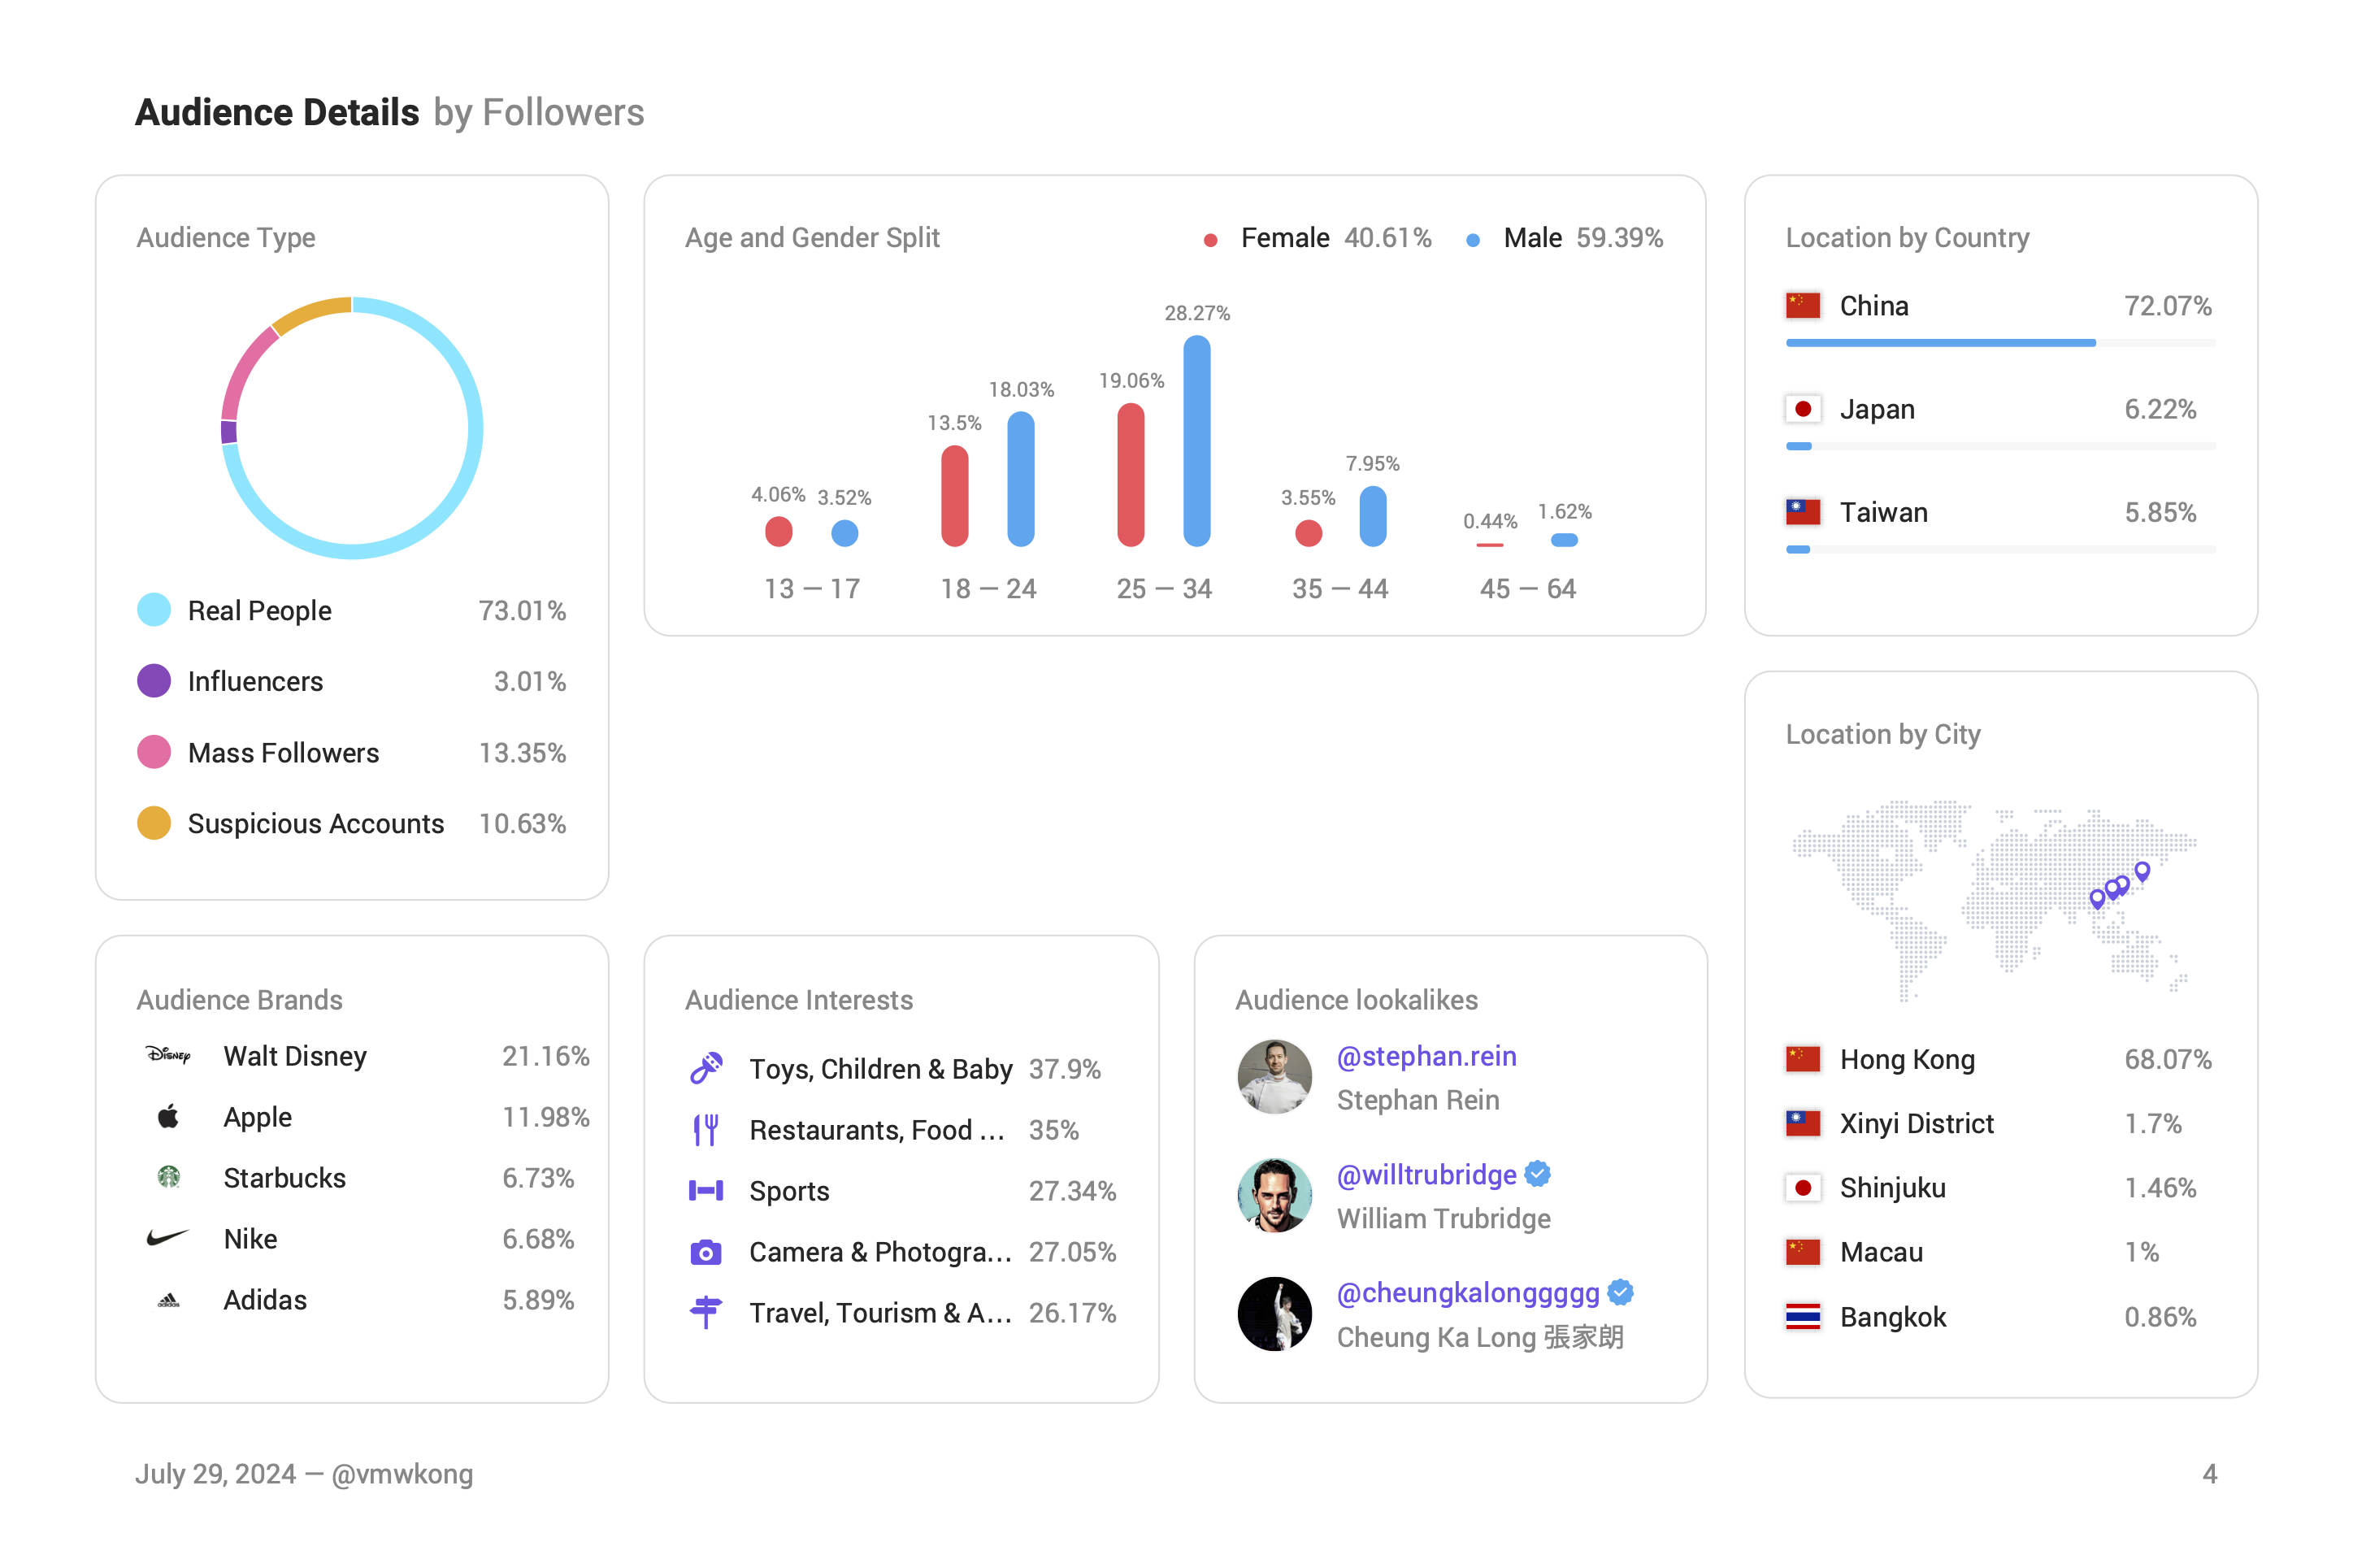Click the Influencers purple swatch
The width and height of the screenshot is (2353, 1568).
pyautogui.click(x=154, y=681)
